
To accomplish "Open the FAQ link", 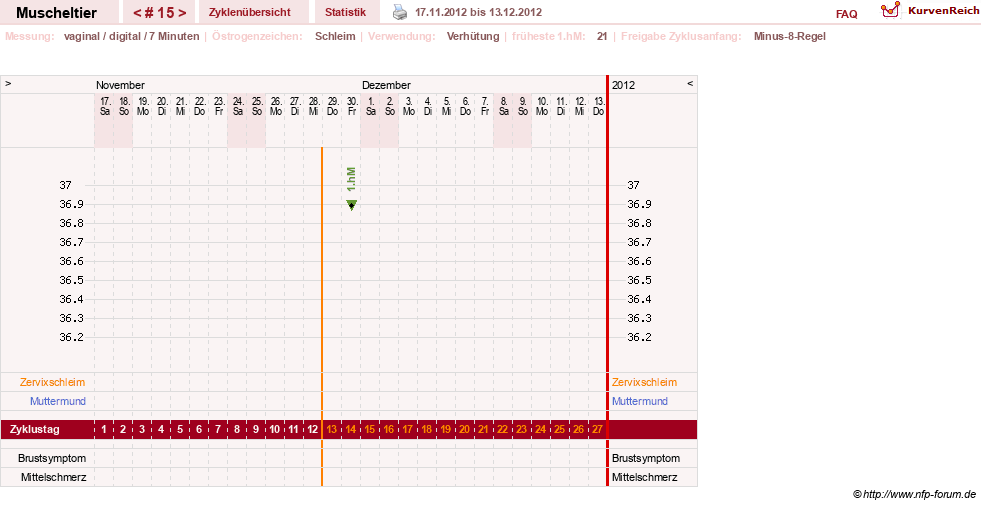I will (846, 14).
